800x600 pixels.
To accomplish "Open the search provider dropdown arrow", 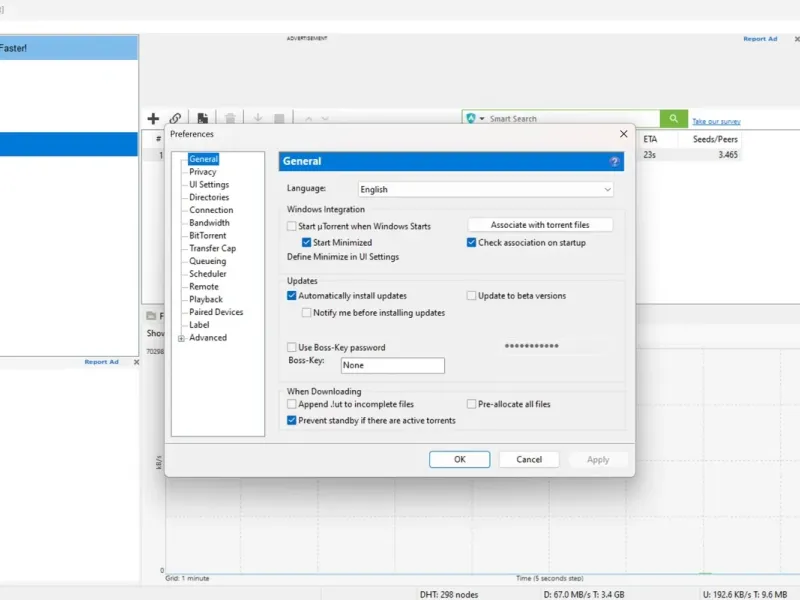I will pyautogui.click(x=482, y=119).
